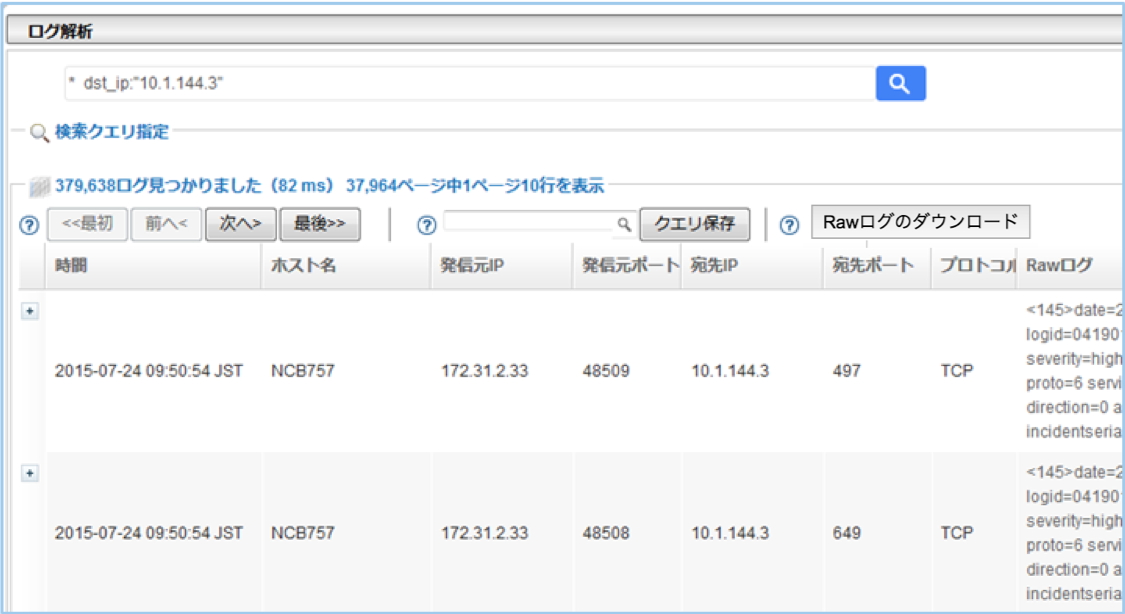Expand details of the second log row
The width and height of the screenshot is (1125, 614).
pyautogui.click(x=28, y=474)
